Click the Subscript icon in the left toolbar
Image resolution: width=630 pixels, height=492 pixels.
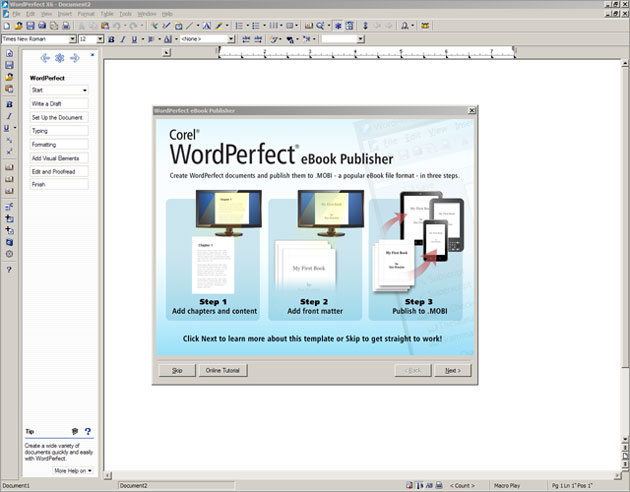click(x=9, y=140)
